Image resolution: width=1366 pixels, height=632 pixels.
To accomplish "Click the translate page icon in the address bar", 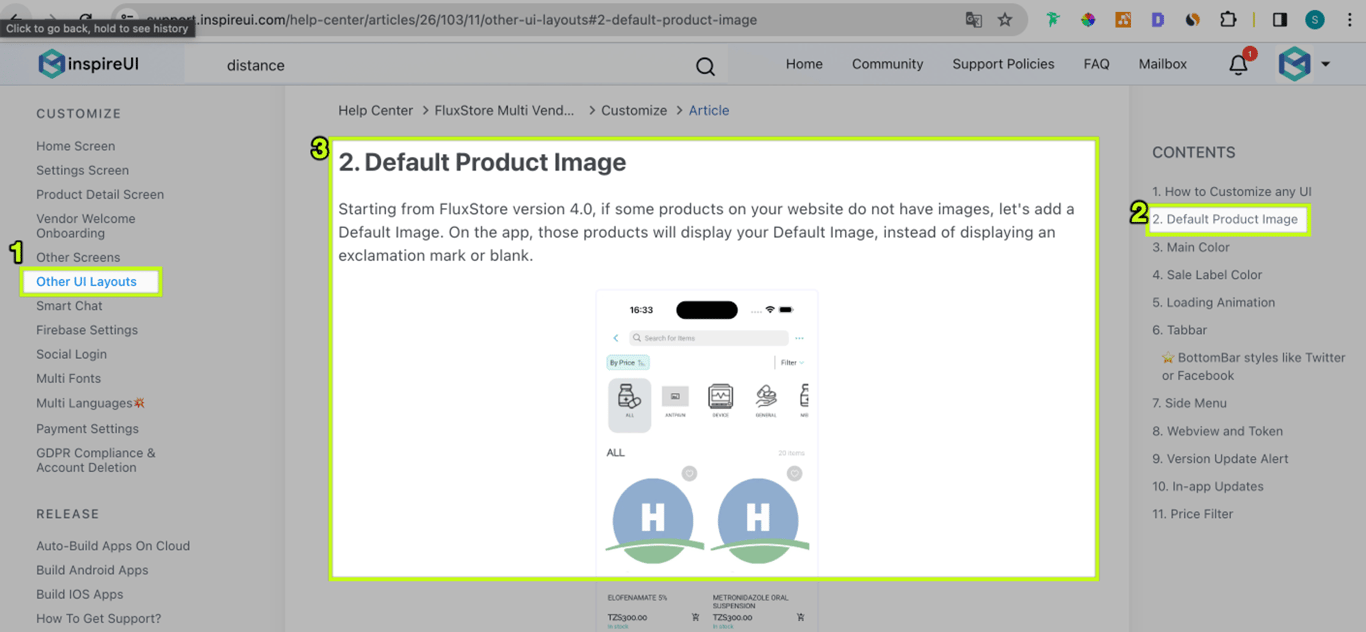I will [x=973, y=19].
